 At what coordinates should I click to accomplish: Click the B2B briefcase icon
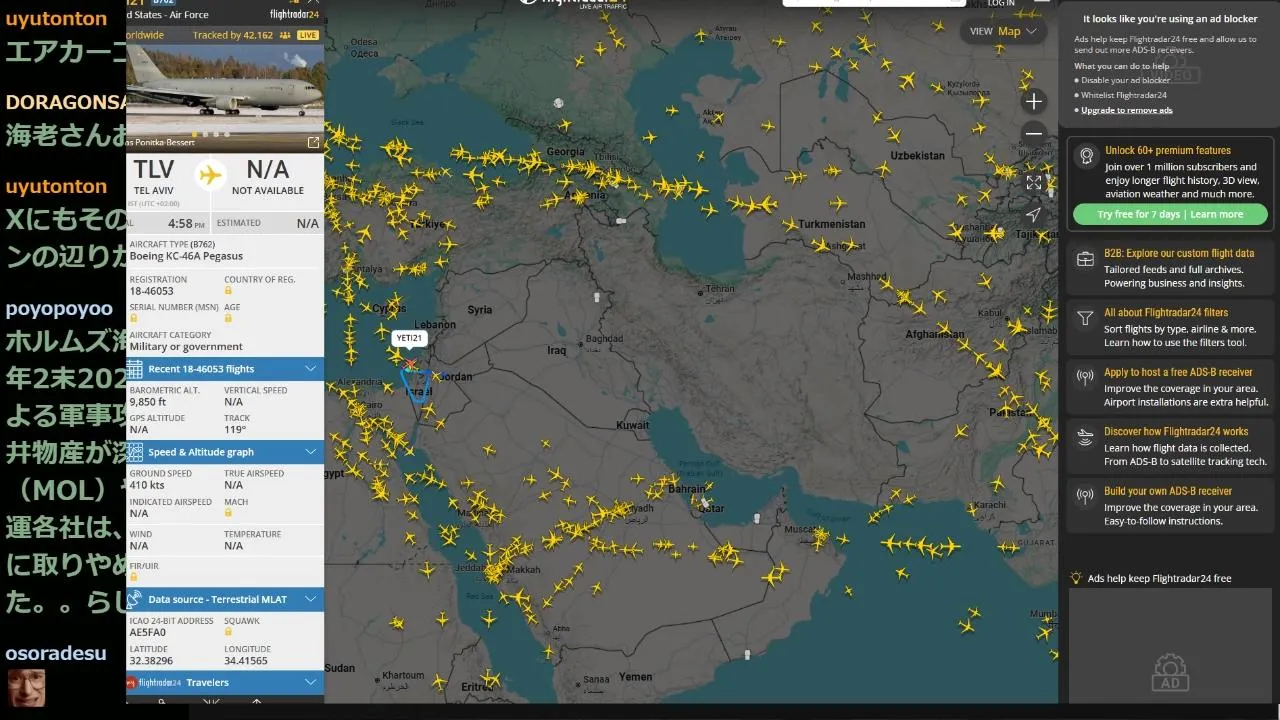1085,259
